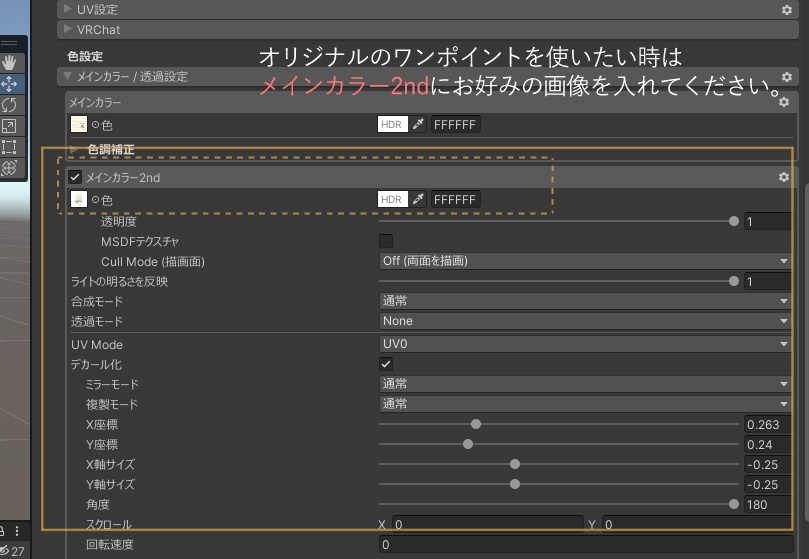Select the Hand view tool

9,63
